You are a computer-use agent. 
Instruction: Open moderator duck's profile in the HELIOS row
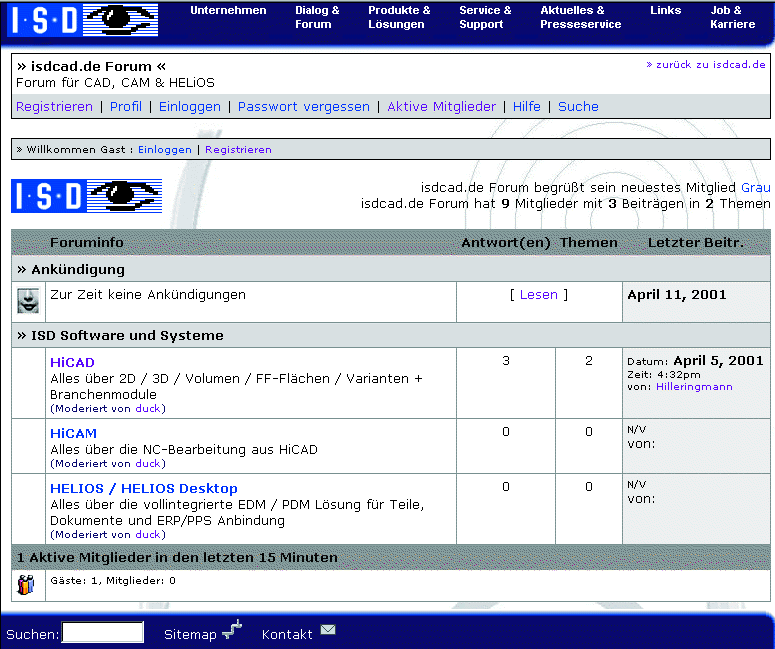click(148, 535)
